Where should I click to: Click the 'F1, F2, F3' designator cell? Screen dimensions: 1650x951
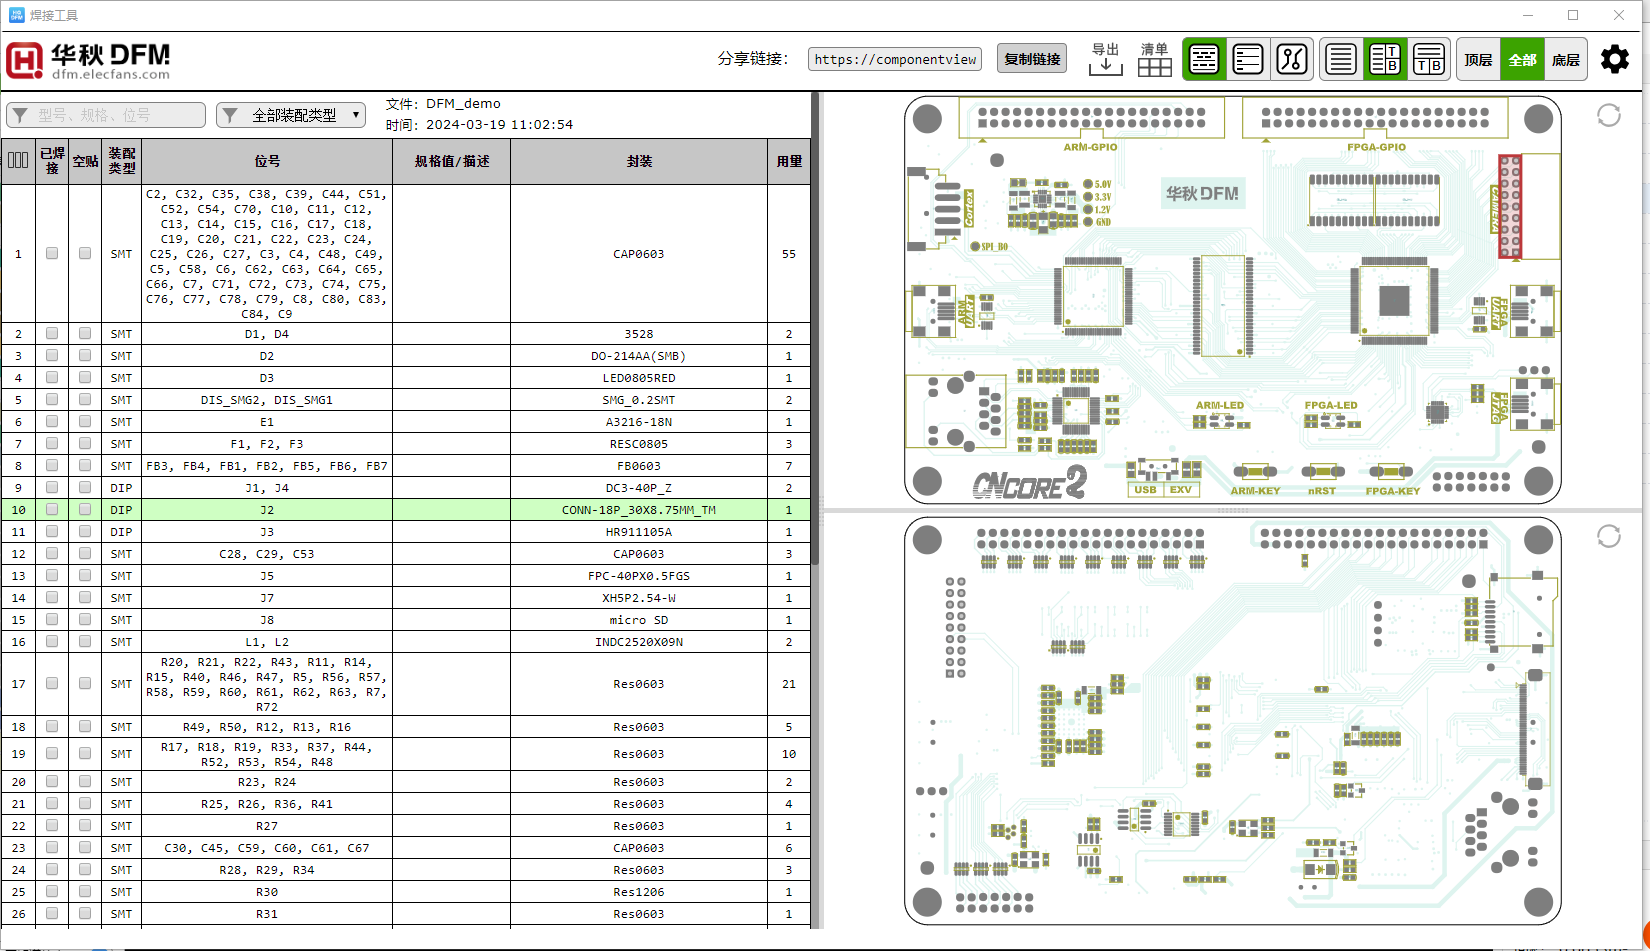click(267, 444)
